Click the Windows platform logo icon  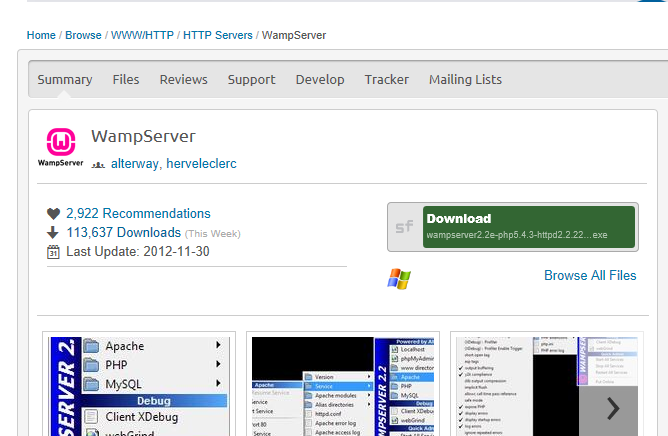(x=399, y=279)
